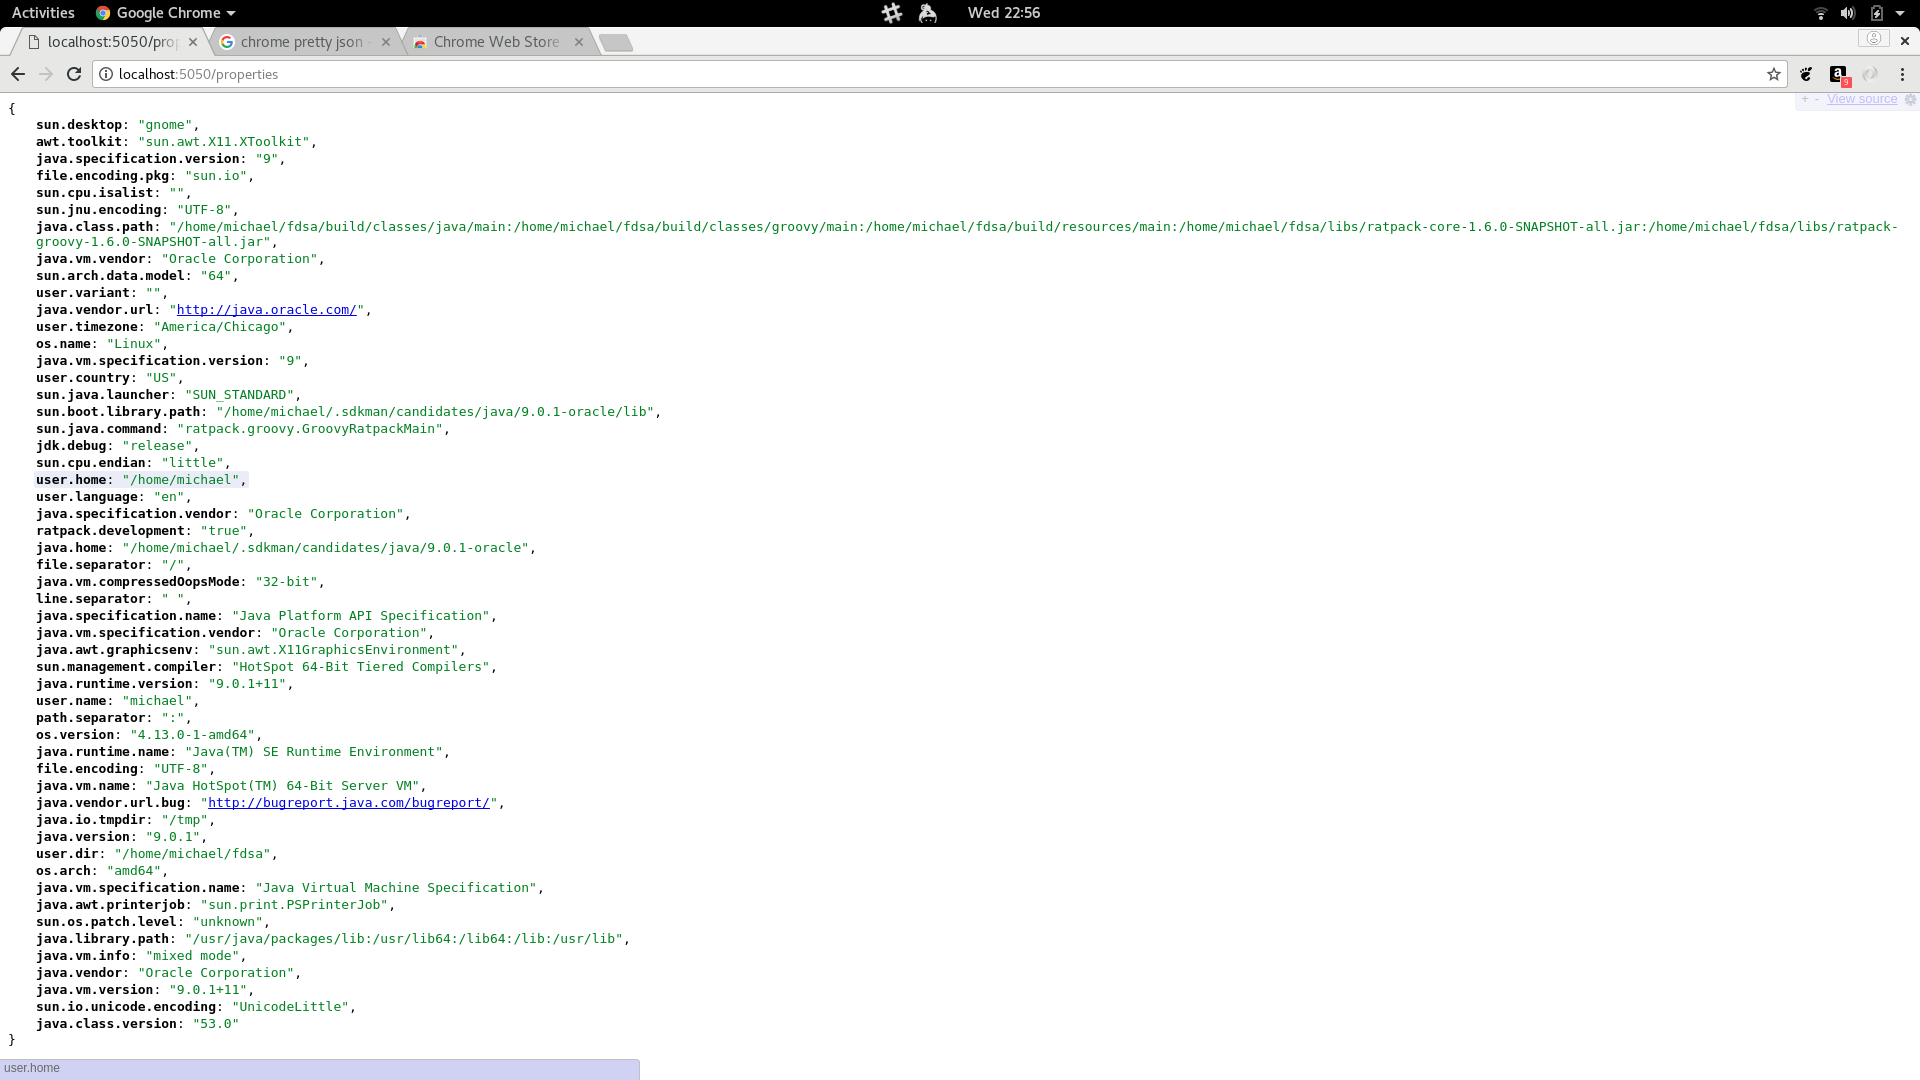Click the forward navigation arrow
1920x1080 pixels.
point(46,74)
